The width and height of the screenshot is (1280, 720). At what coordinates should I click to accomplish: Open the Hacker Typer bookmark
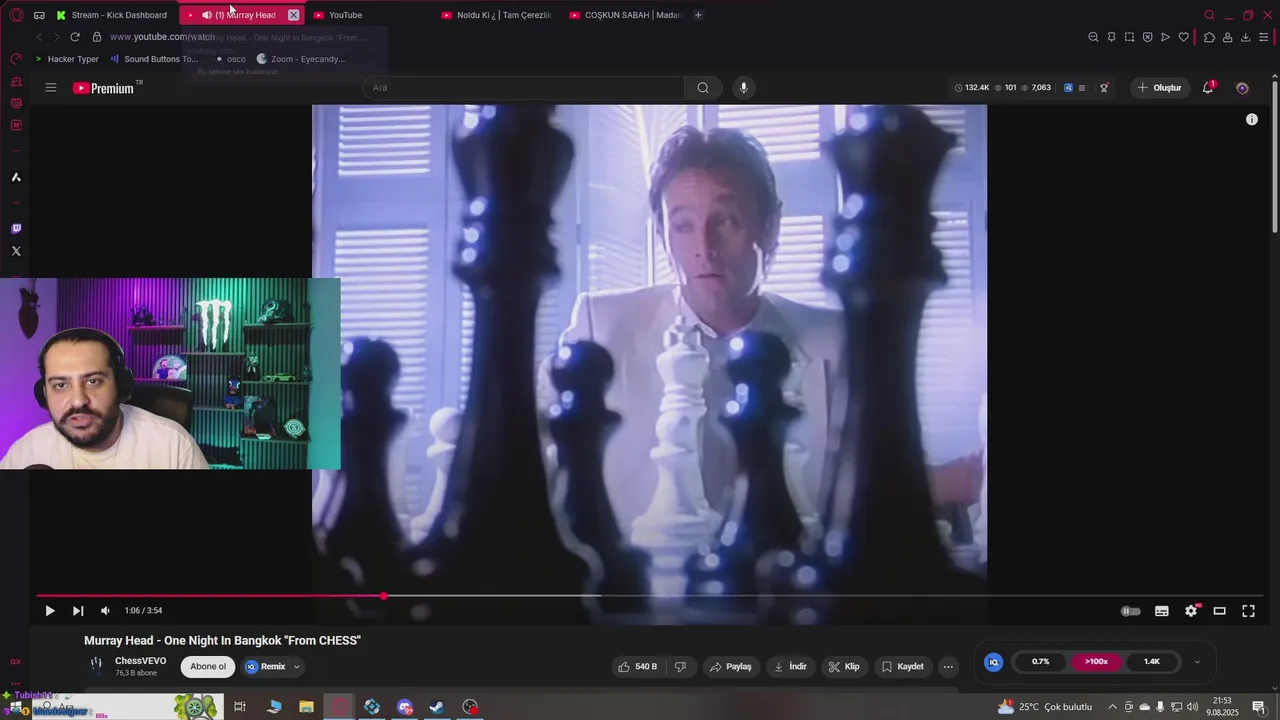pyautogui.click(x=67, y=59)
